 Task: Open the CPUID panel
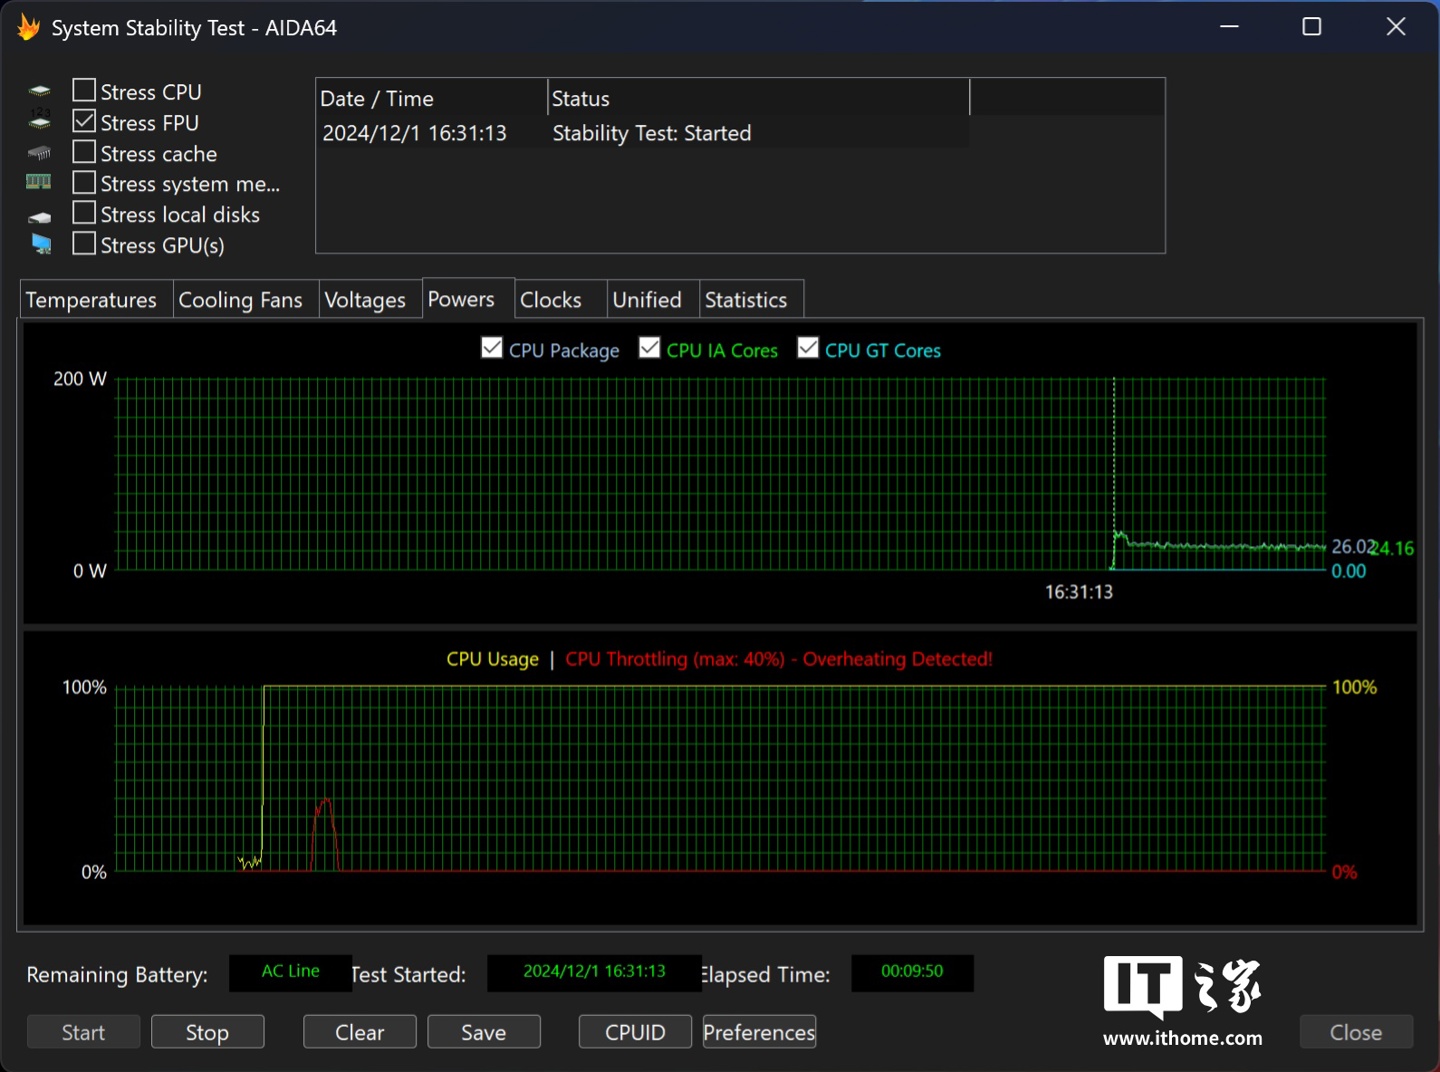[635, 1032]
